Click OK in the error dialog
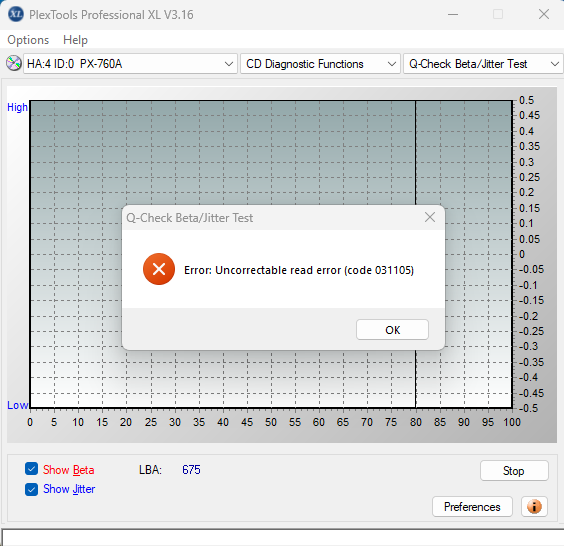564x546 pixels. coord(392,329)
